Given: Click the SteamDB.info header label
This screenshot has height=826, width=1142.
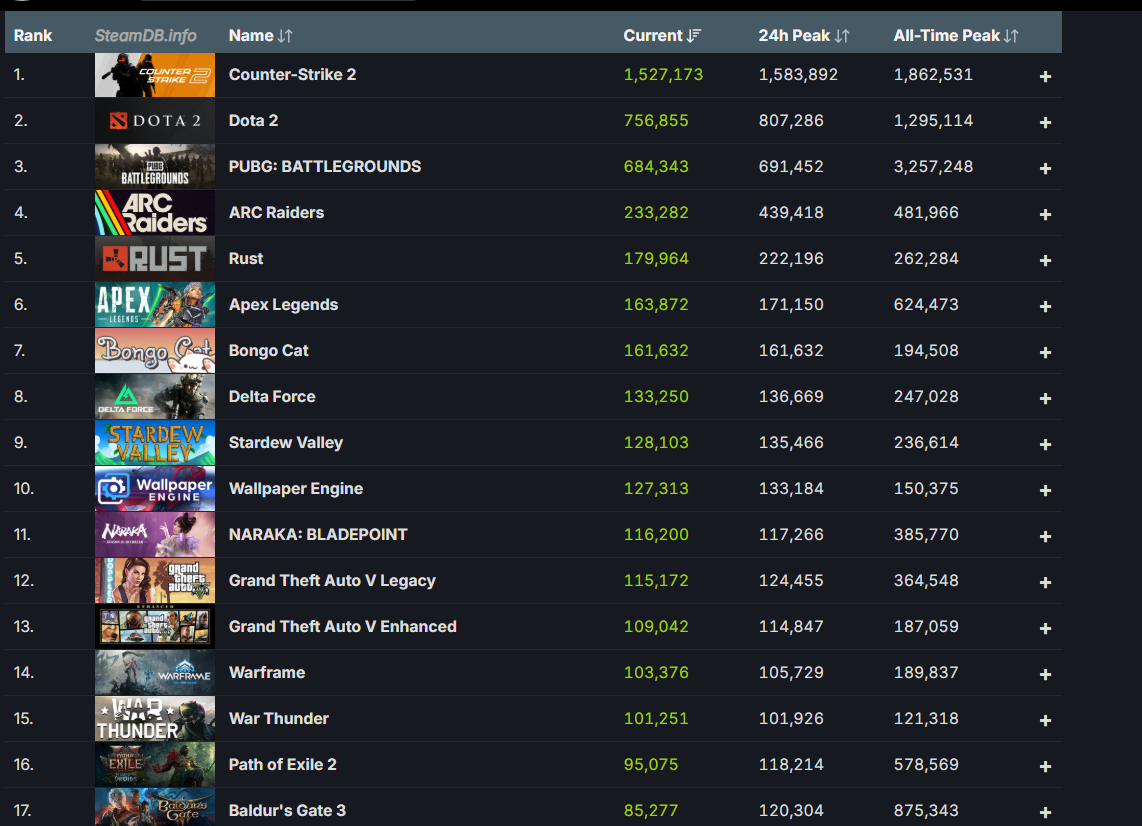Looking at the screenshot, I should (146, 36).
